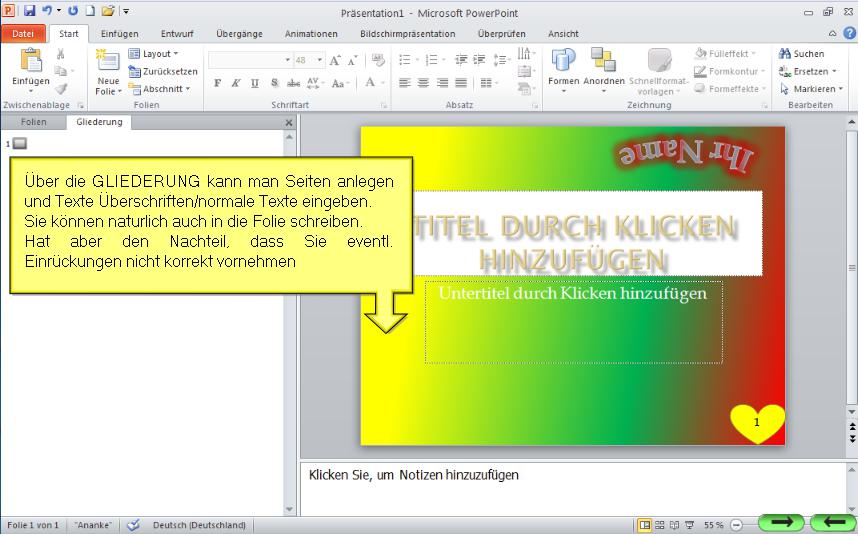Toggle italic formatting (K button)
The image size is (858, 534).
pos(236,83)
